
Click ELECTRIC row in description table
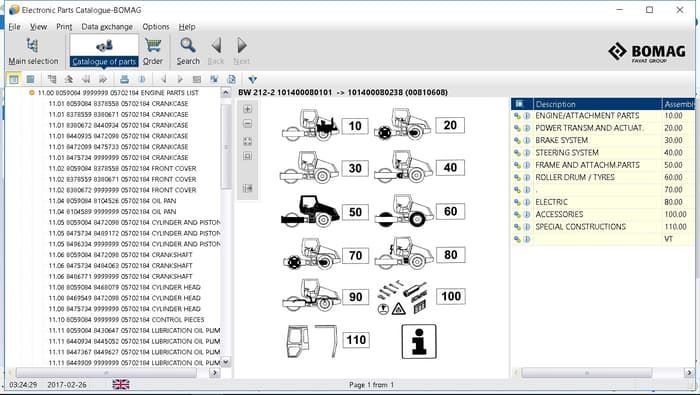click(603, 202)
